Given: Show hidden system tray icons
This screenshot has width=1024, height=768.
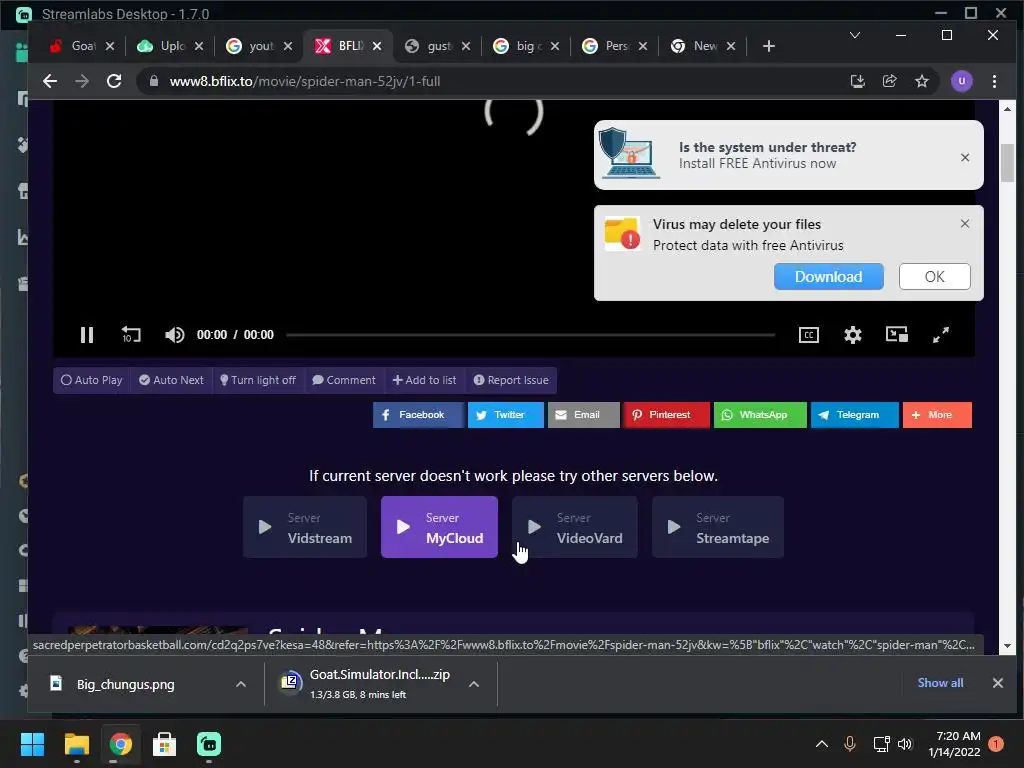Looking at the screenshot, I should tap(822, 744).
